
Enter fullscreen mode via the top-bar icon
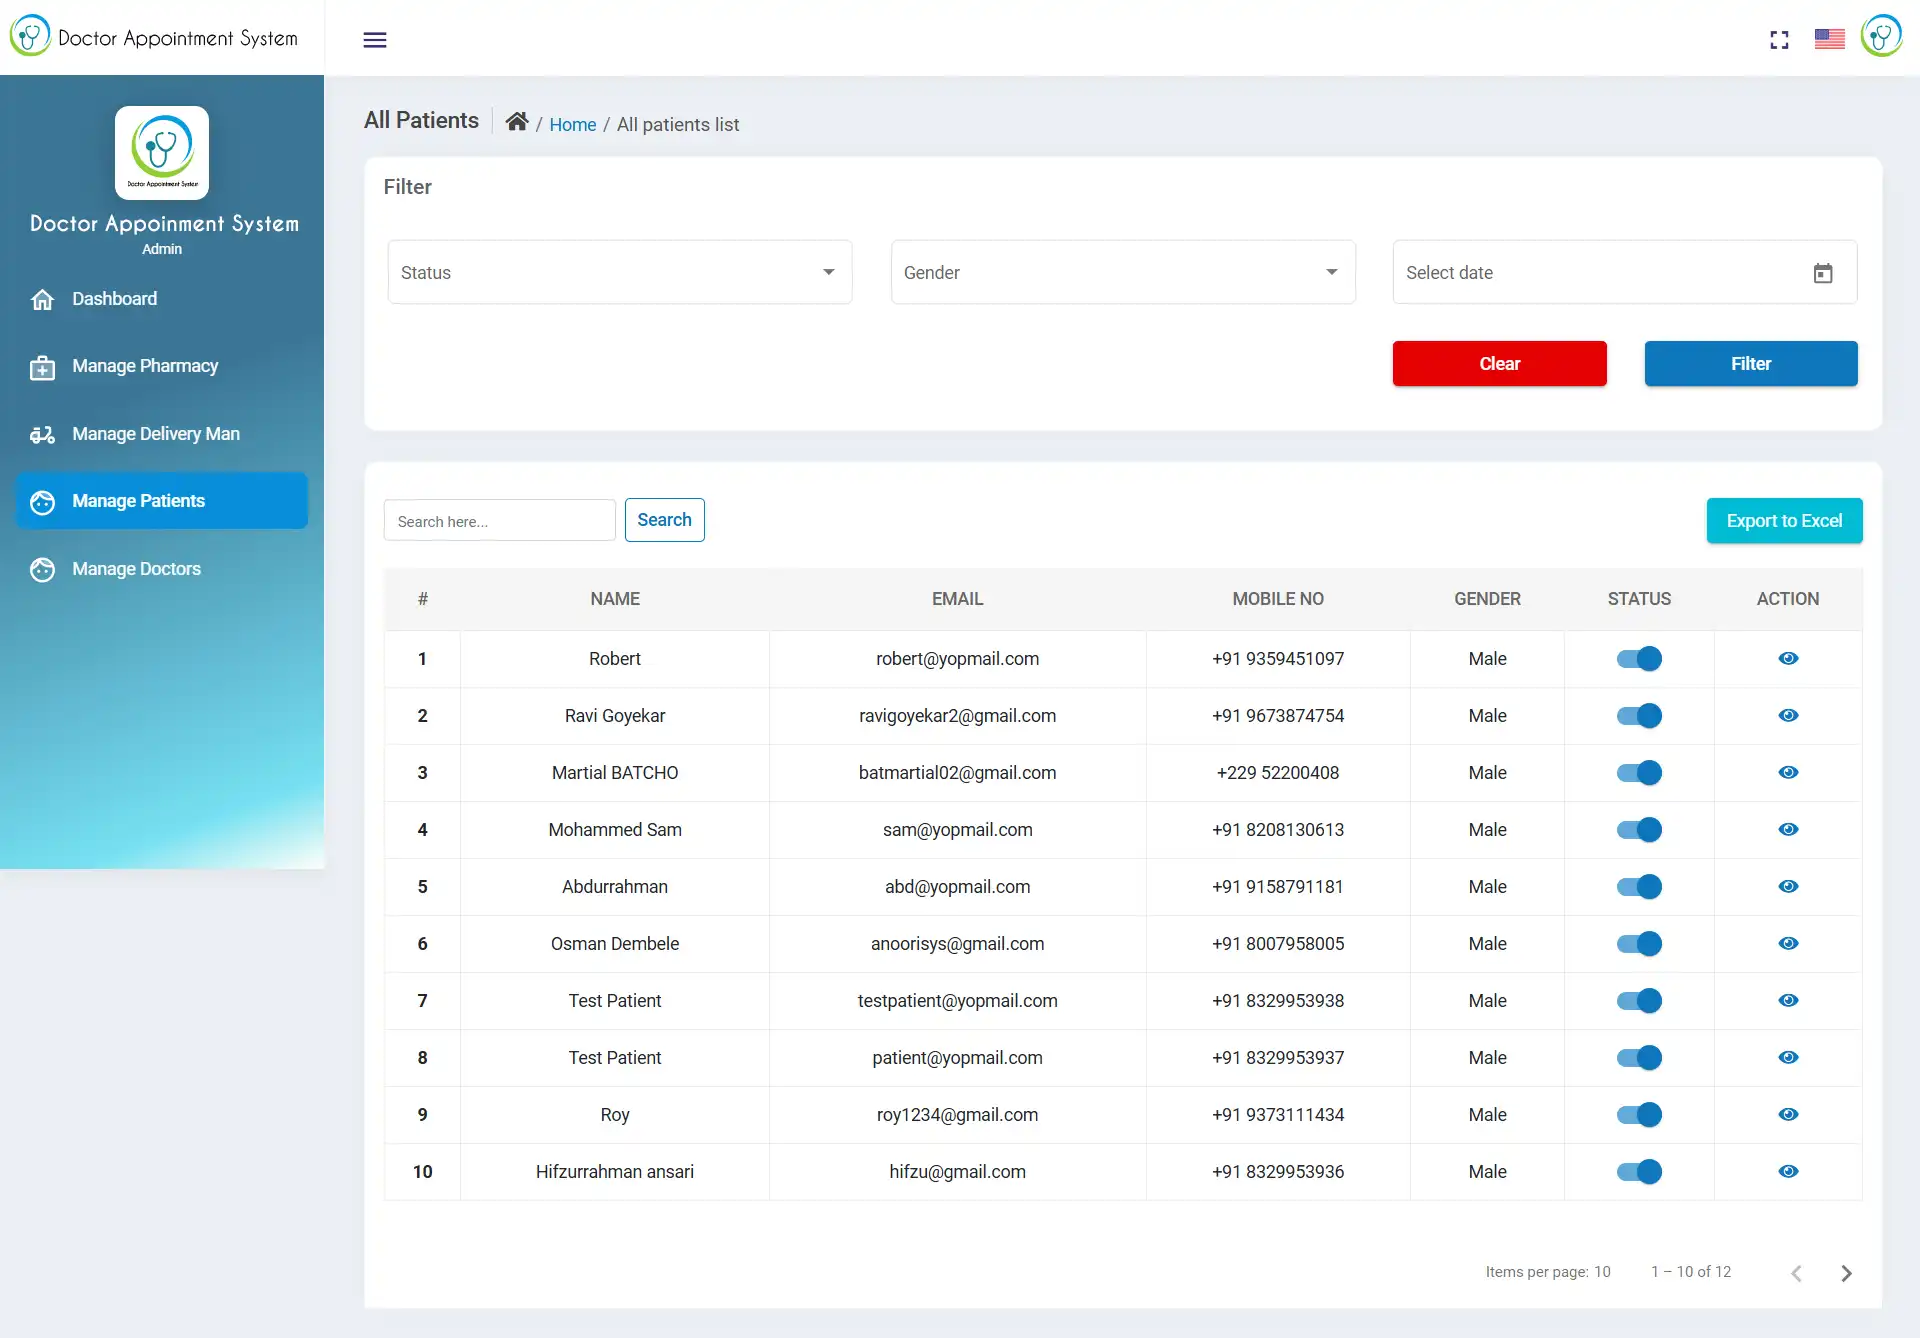point(1779,40)
